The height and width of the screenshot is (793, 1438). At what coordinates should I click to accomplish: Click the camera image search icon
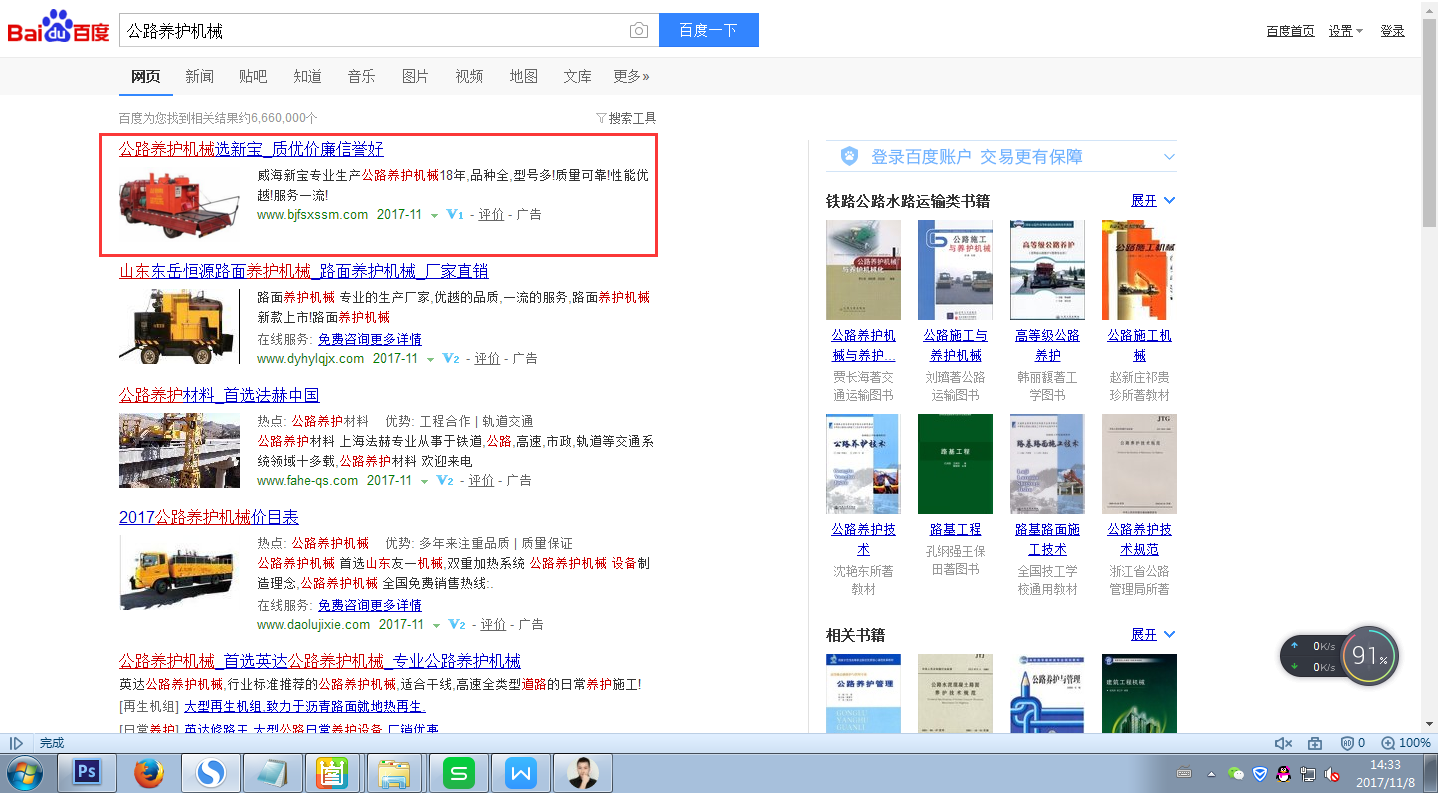click(638, 31)
